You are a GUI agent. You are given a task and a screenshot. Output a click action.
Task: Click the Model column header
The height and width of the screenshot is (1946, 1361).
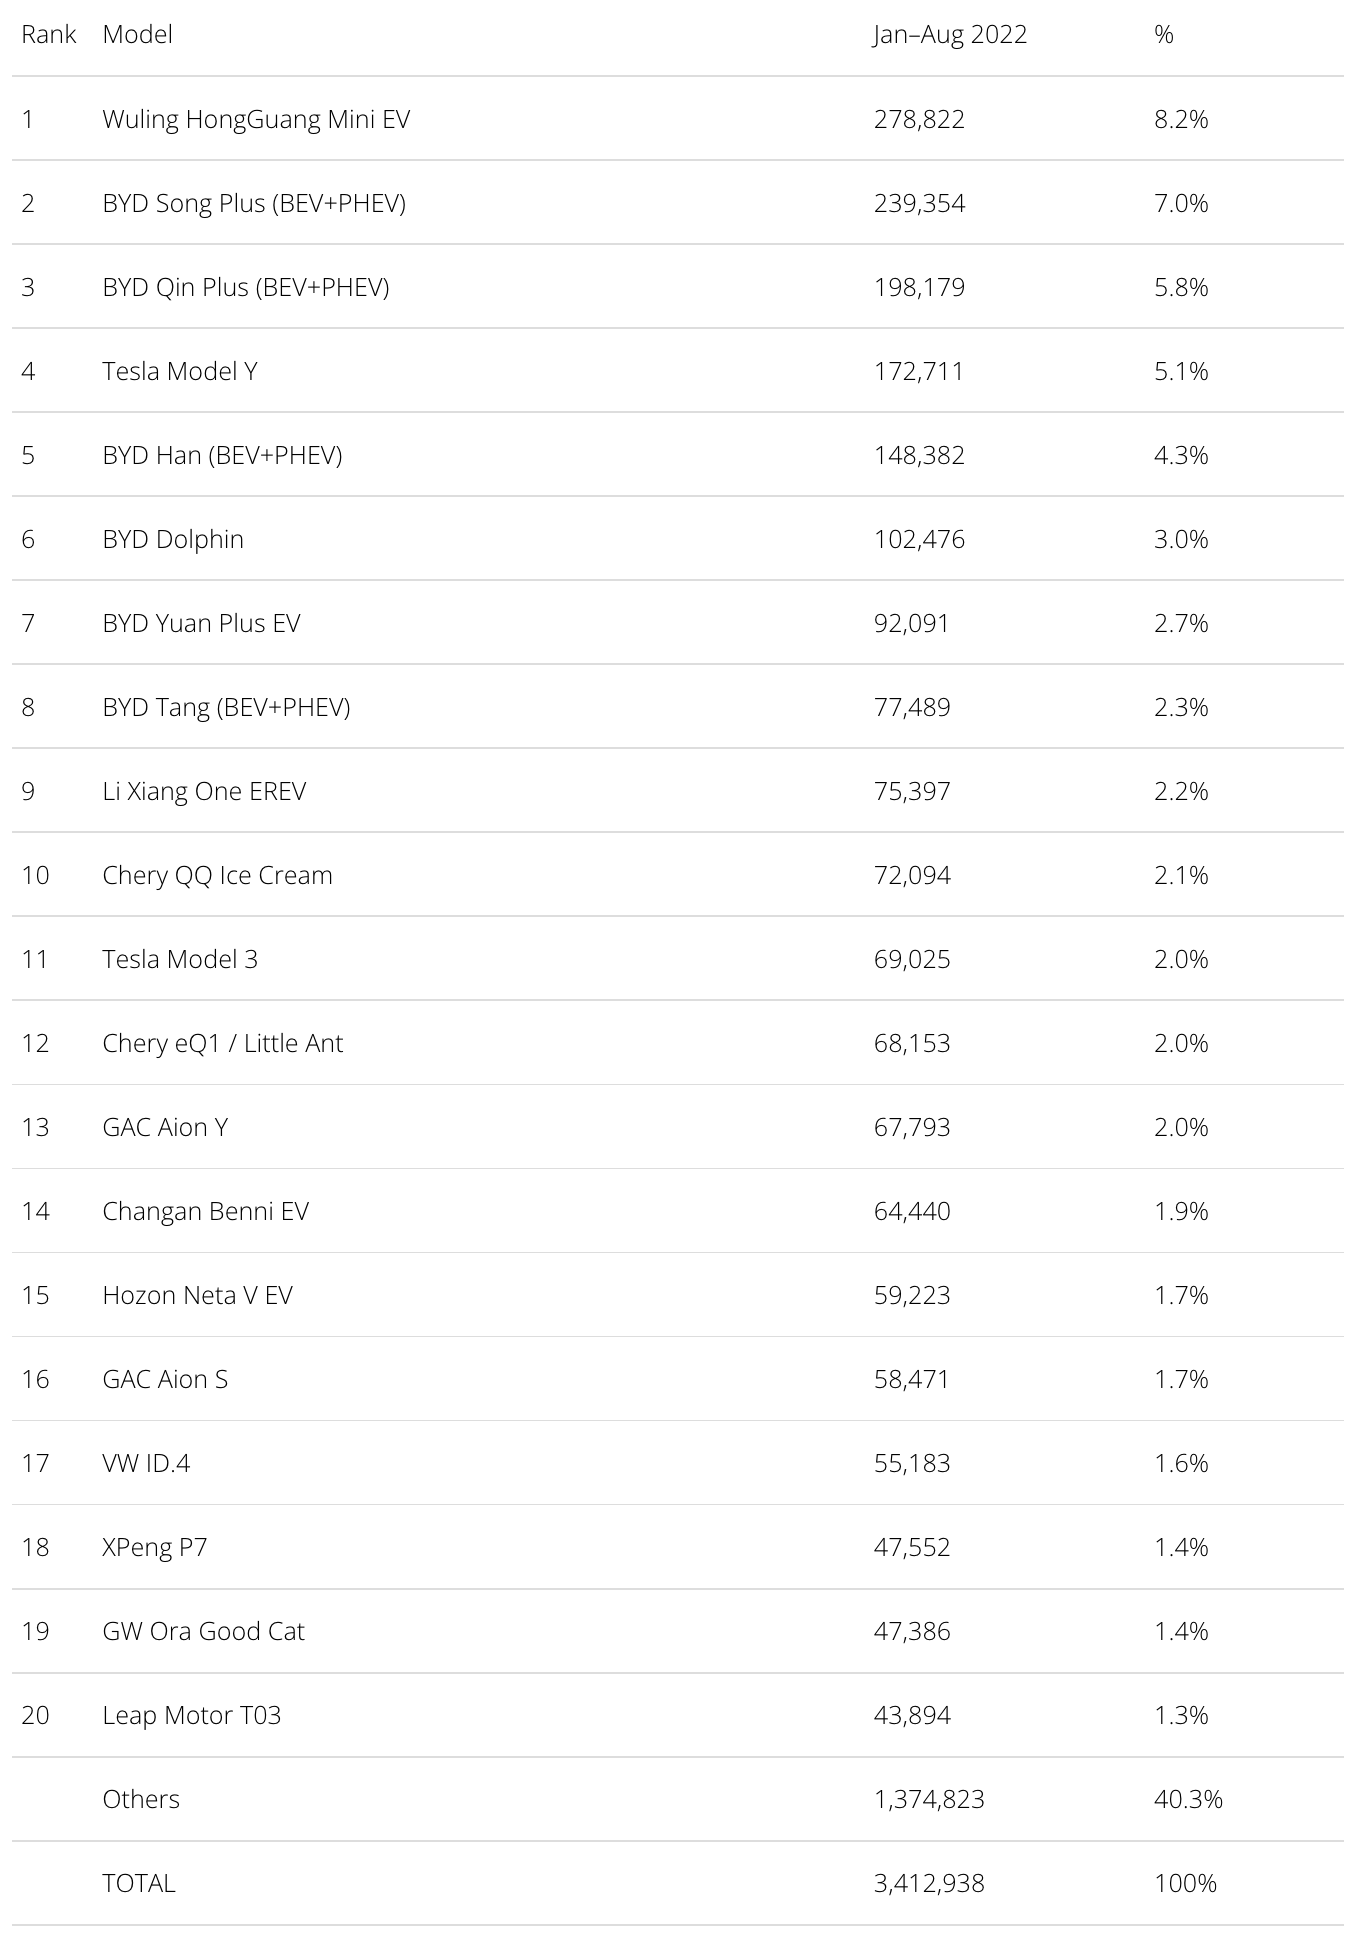pos(137,34)
